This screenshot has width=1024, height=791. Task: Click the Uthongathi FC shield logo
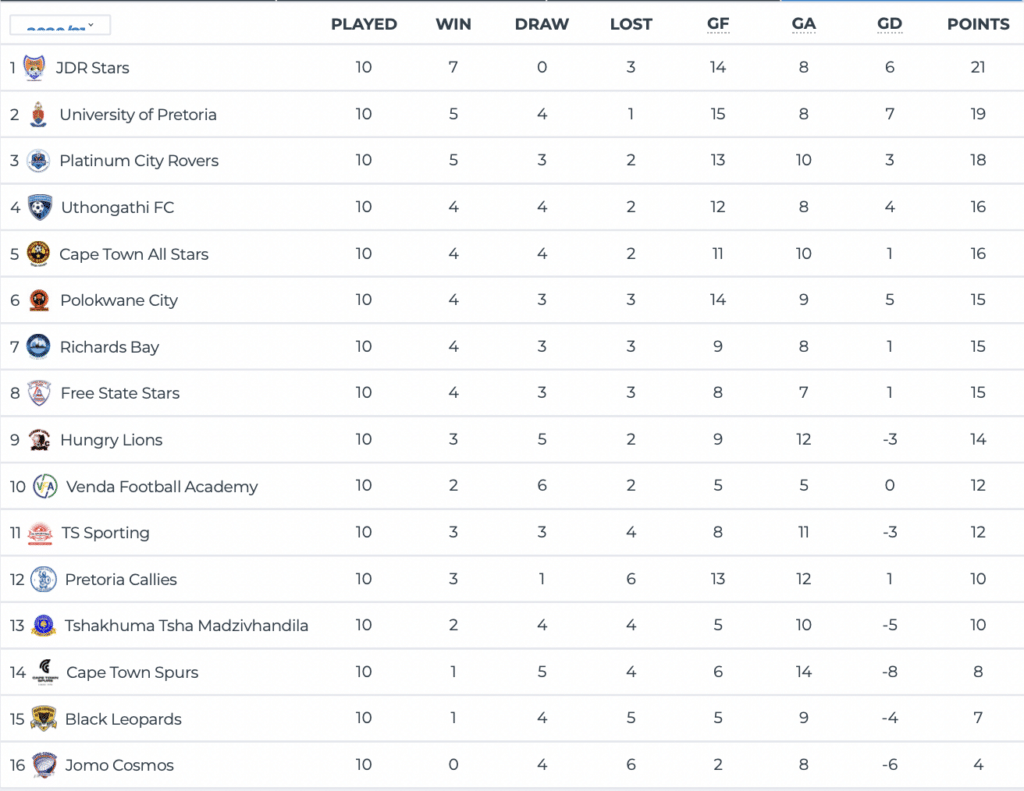tap(40, 208)
